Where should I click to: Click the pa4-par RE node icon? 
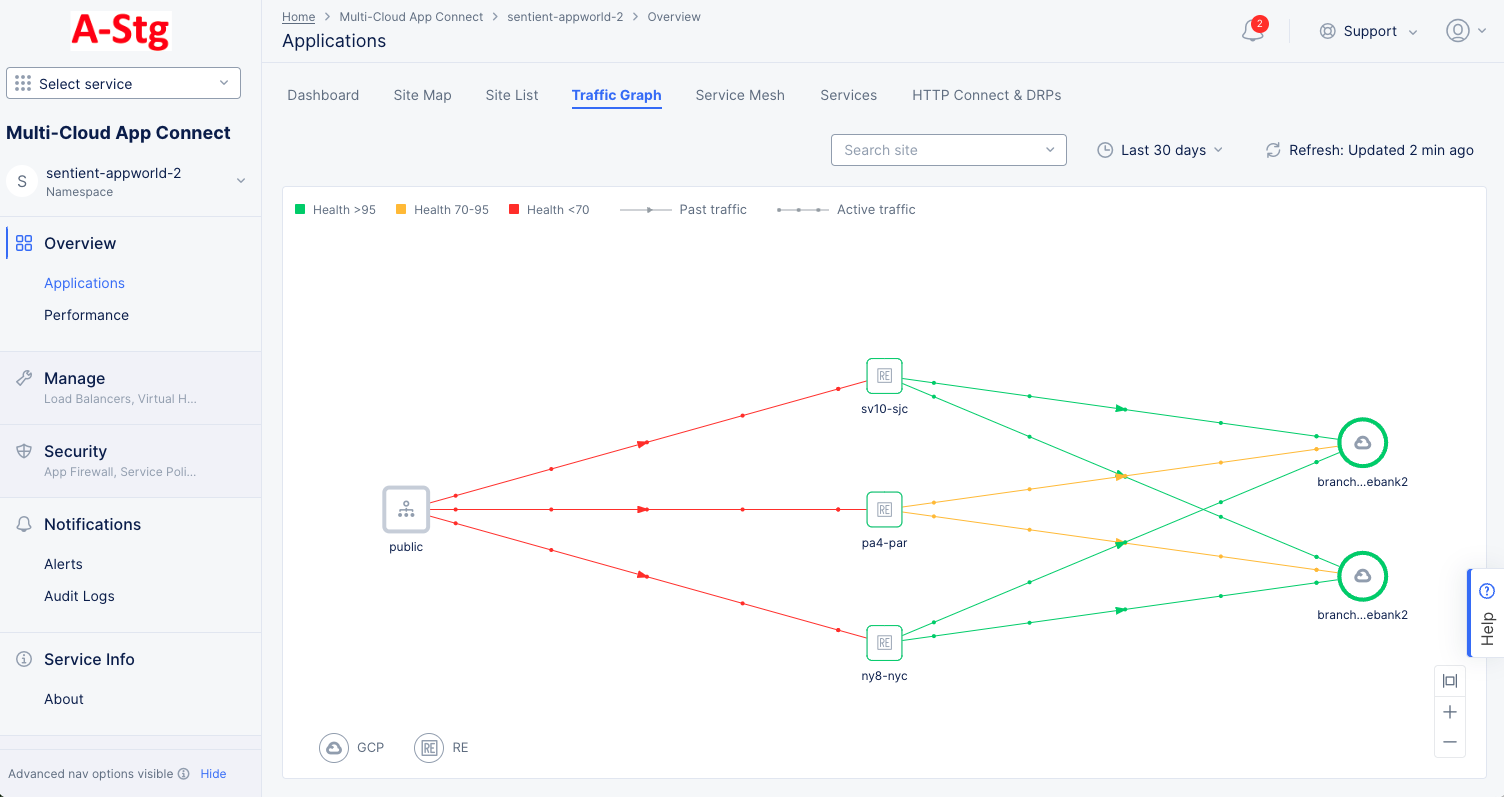click(x=884, y=509)
